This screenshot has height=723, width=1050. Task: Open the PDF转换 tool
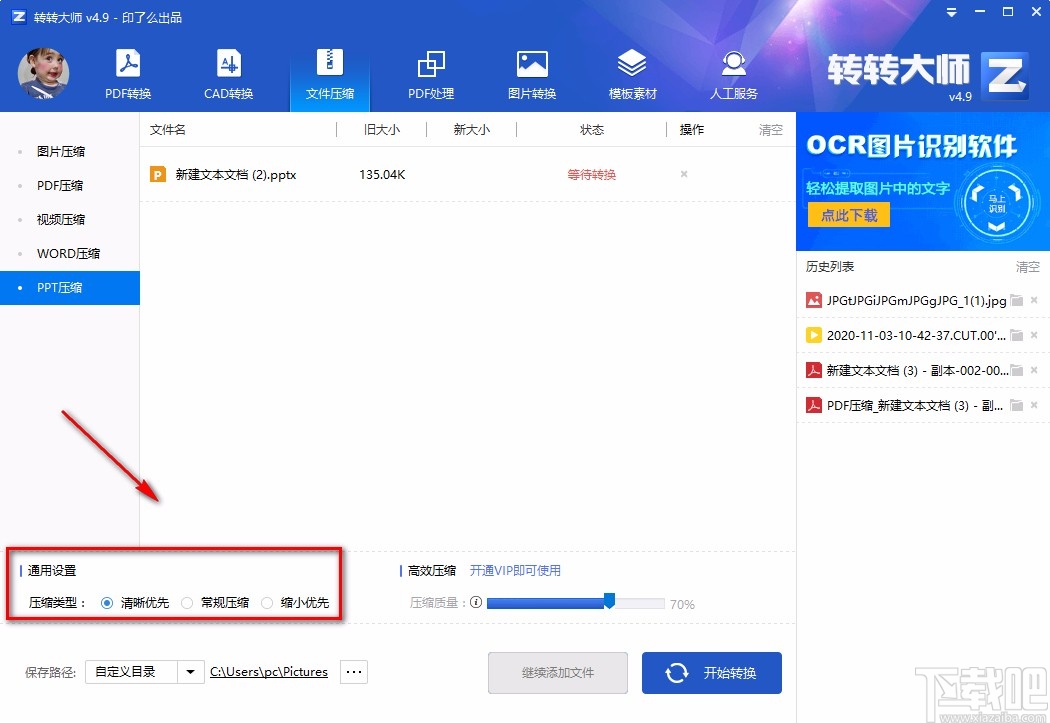(128, 73)
